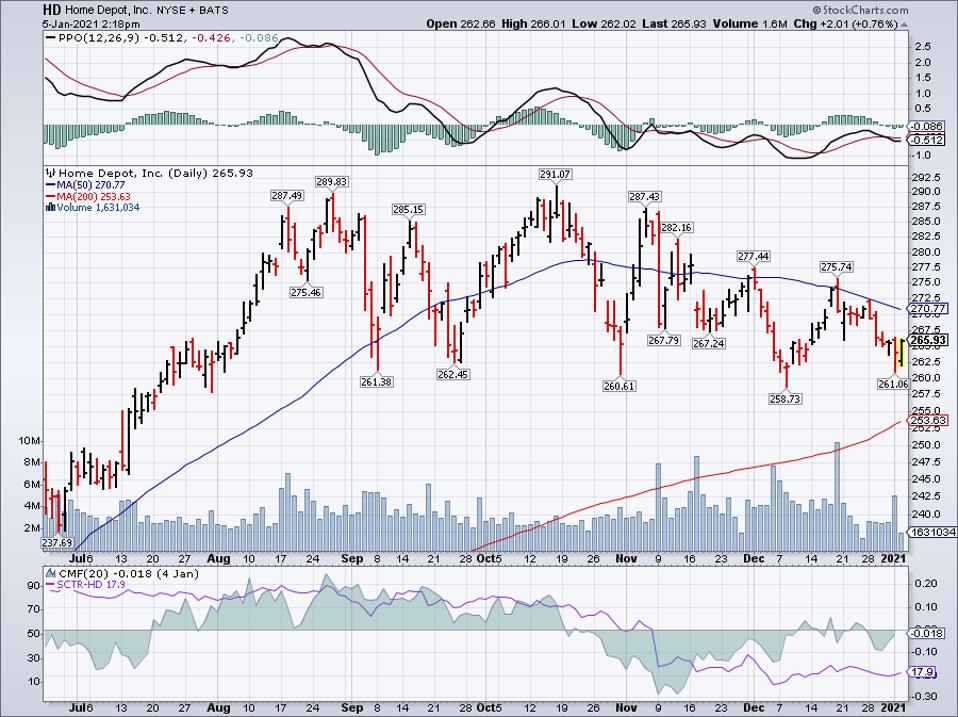Image resolution: width=958 pixels, height=717 pixels.
Task: Click the blue MA(50) line marker in the legend
Action: coord(51,185)
